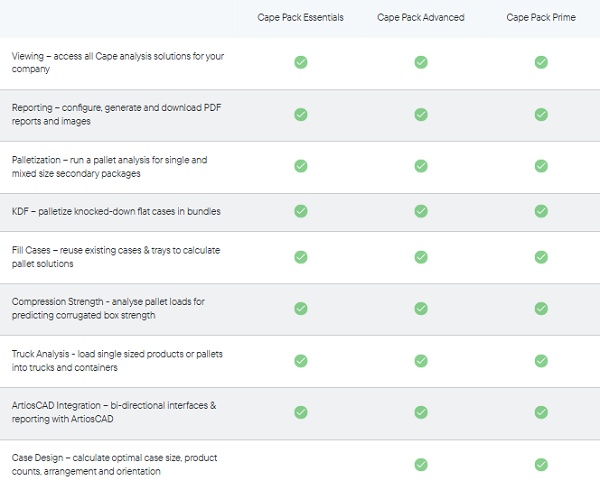
Task: Click the ArtiosCAD Integration checkmark under Cape Pack Advanced
Action: [x=421, y=412]
